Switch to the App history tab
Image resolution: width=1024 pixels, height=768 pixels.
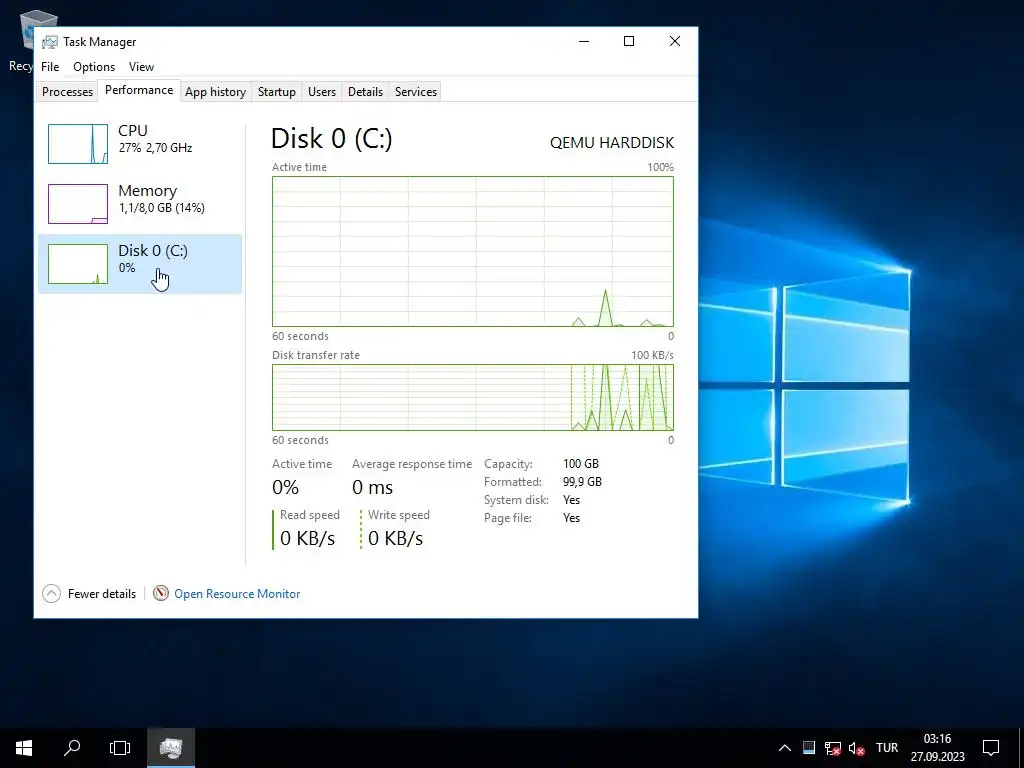pyautogui.click(x=216, y=91)
